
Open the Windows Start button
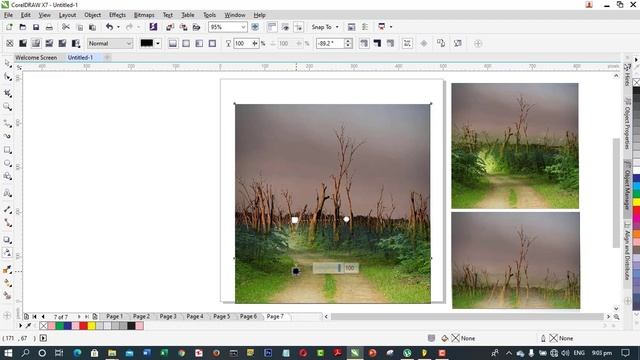(x=8, y=353)
